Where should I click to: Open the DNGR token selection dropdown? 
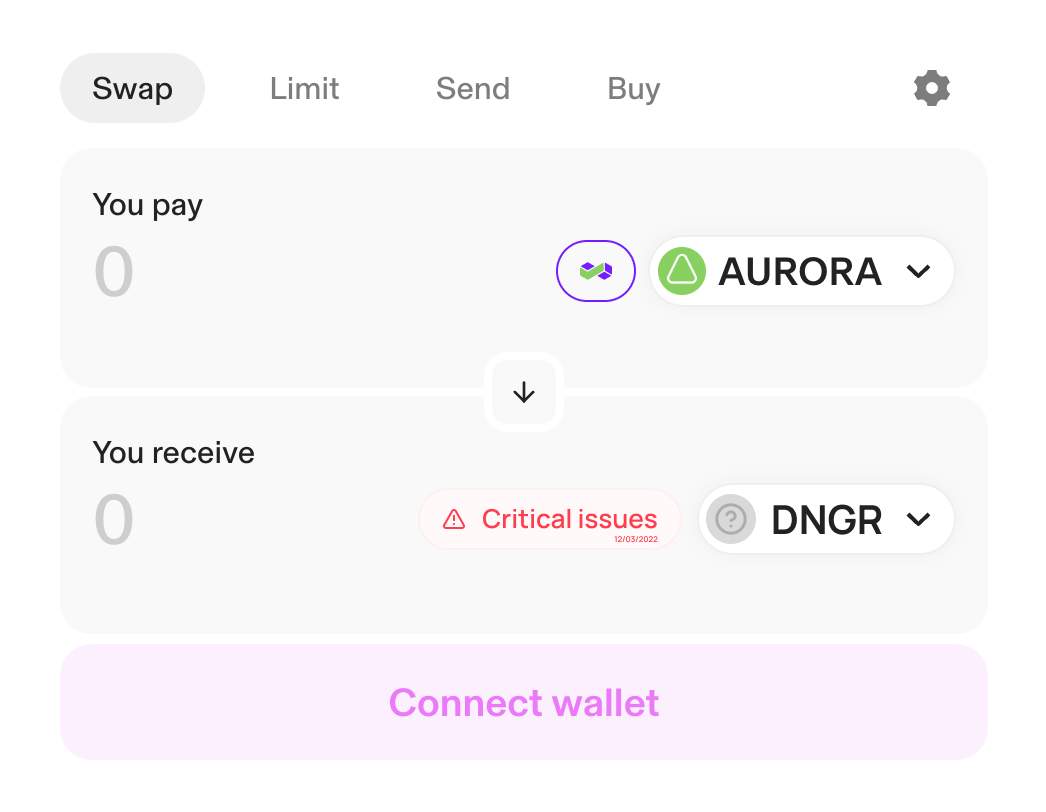pyautogui.click(x=826, y=519)
